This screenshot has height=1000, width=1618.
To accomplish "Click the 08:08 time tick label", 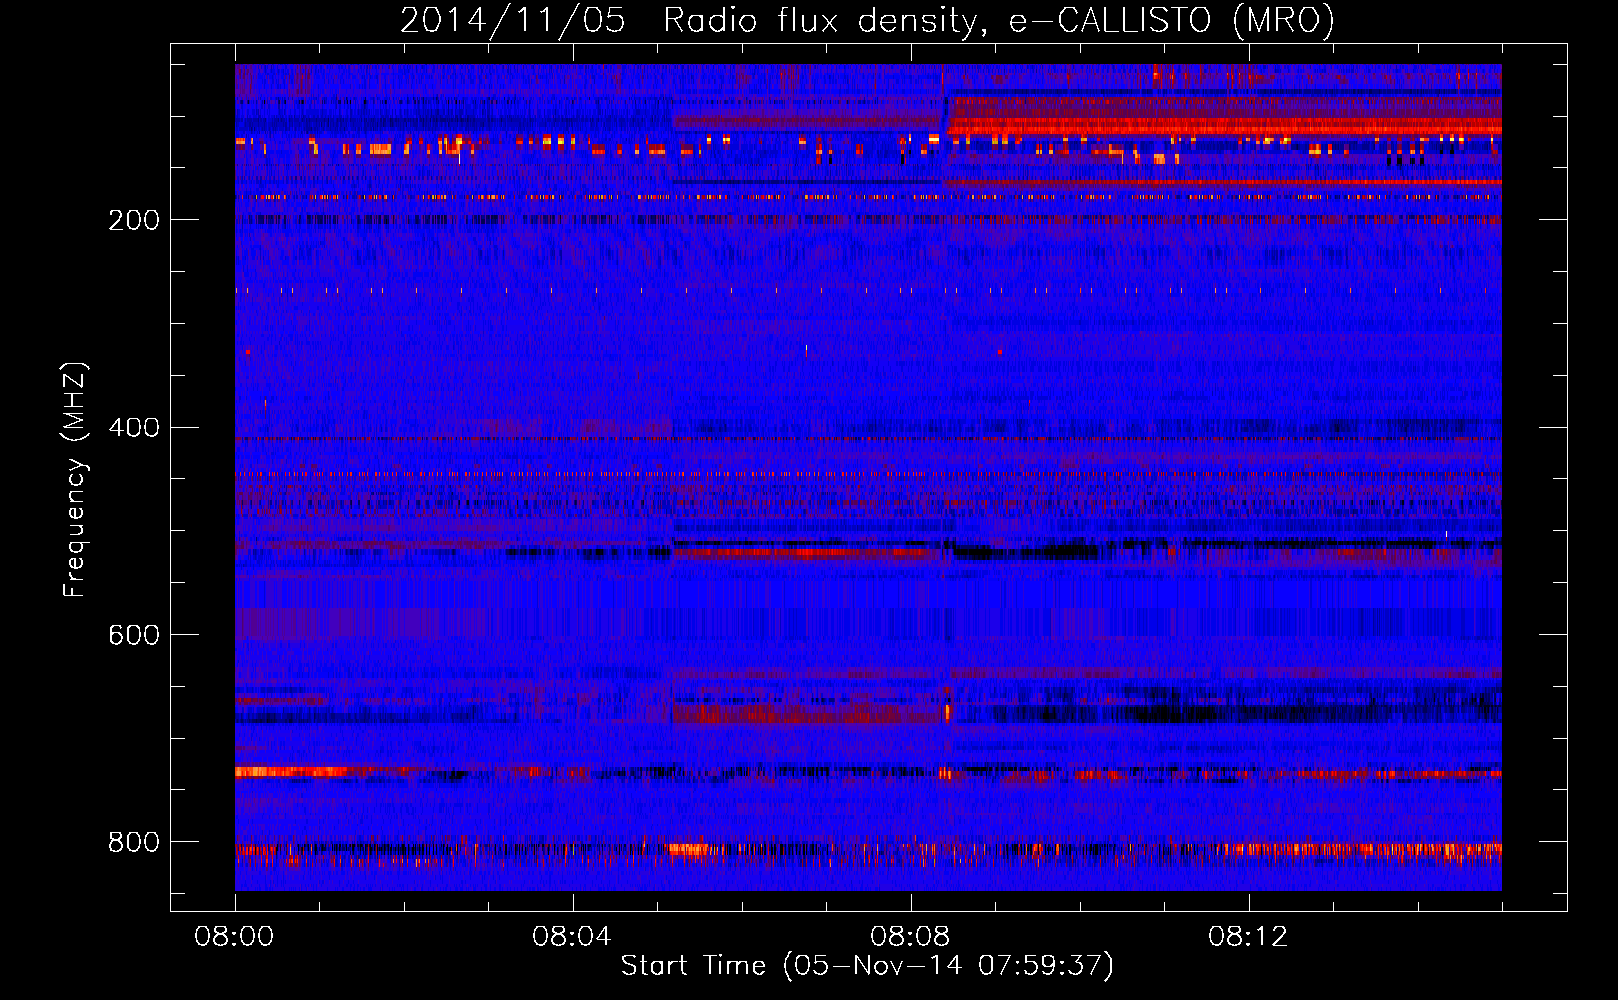I will coord(910,937).
